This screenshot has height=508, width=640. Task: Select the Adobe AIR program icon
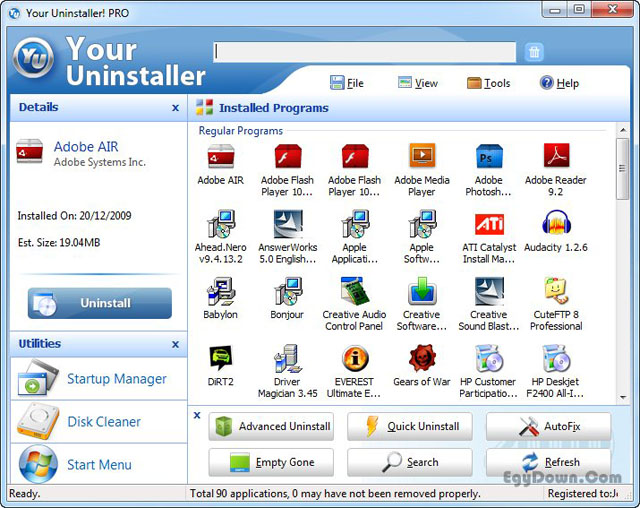tap(220, 156)
